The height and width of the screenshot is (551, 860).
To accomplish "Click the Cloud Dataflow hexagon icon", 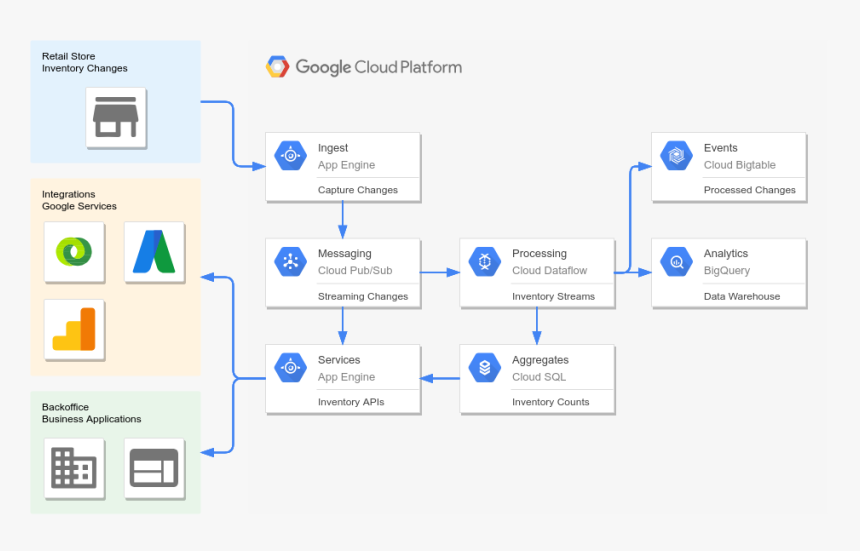I will click(484, 262).
